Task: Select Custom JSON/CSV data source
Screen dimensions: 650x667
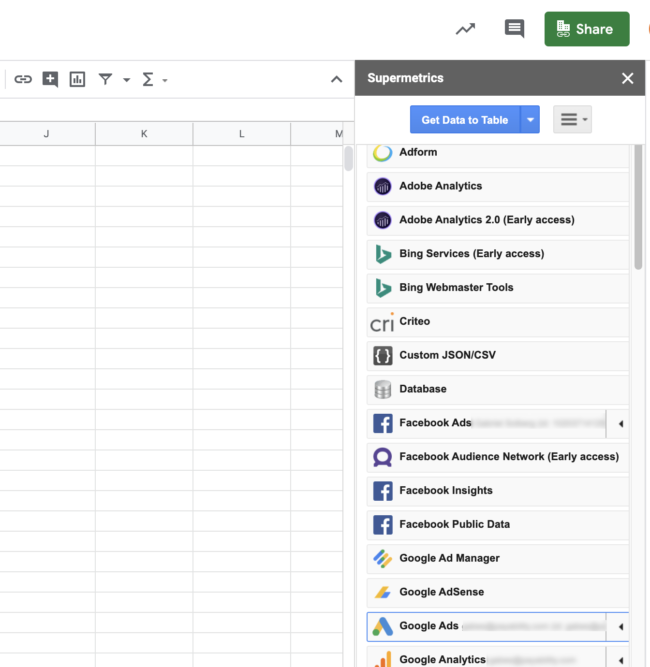Action: coord(498,355)
